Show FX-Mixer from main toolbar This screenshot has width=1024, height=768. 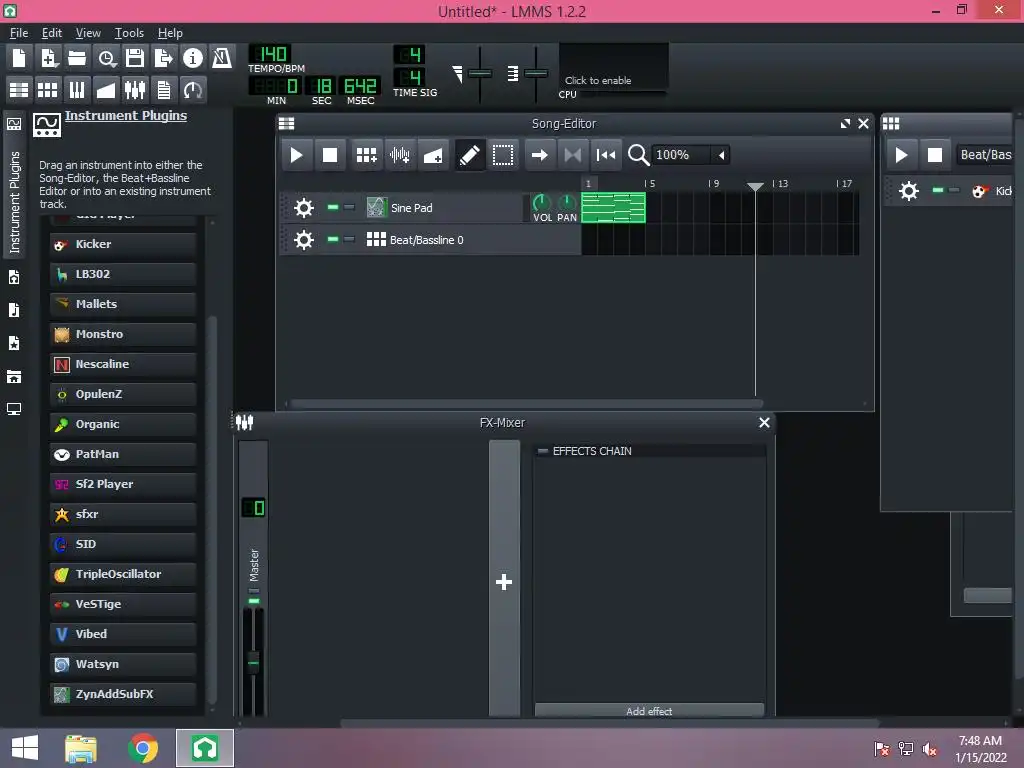[x=135, y=89]
